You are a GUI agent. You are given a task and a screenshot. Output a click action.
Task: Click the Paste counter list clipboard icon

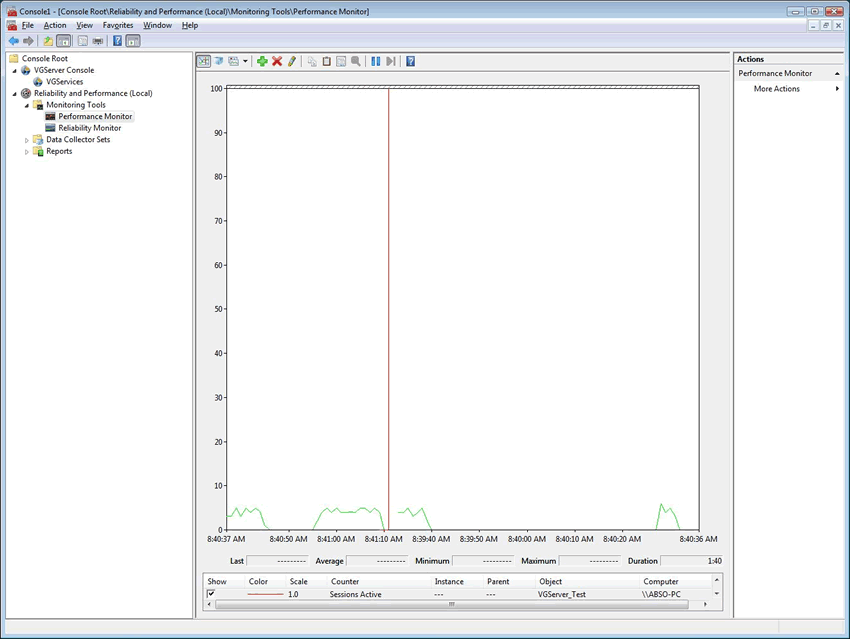326,61
